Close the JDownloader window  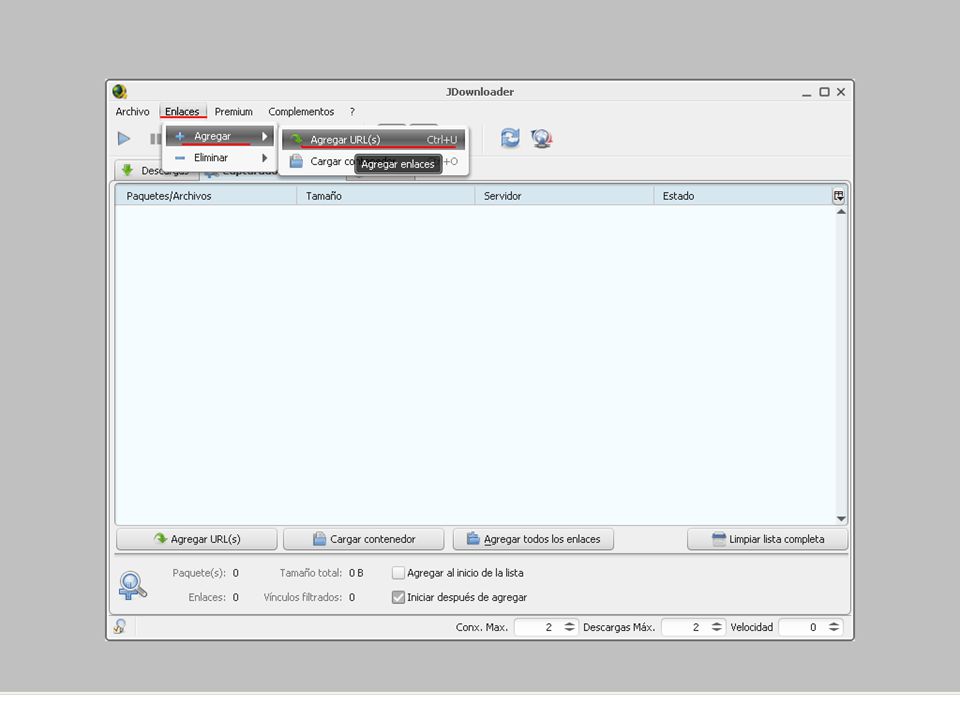tap(841, 92)
